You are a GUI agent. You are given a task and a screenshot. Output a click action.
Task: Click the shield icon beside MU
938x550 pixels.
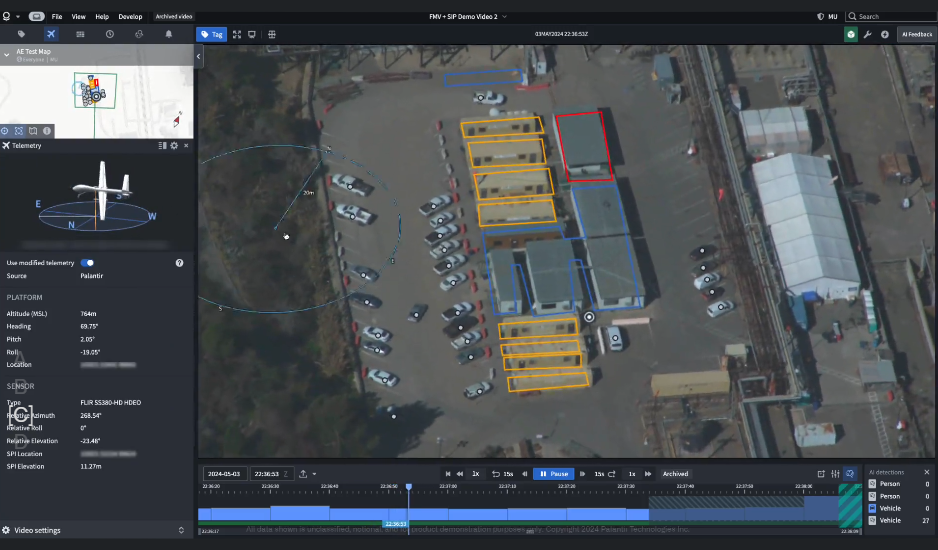(820, 17)
